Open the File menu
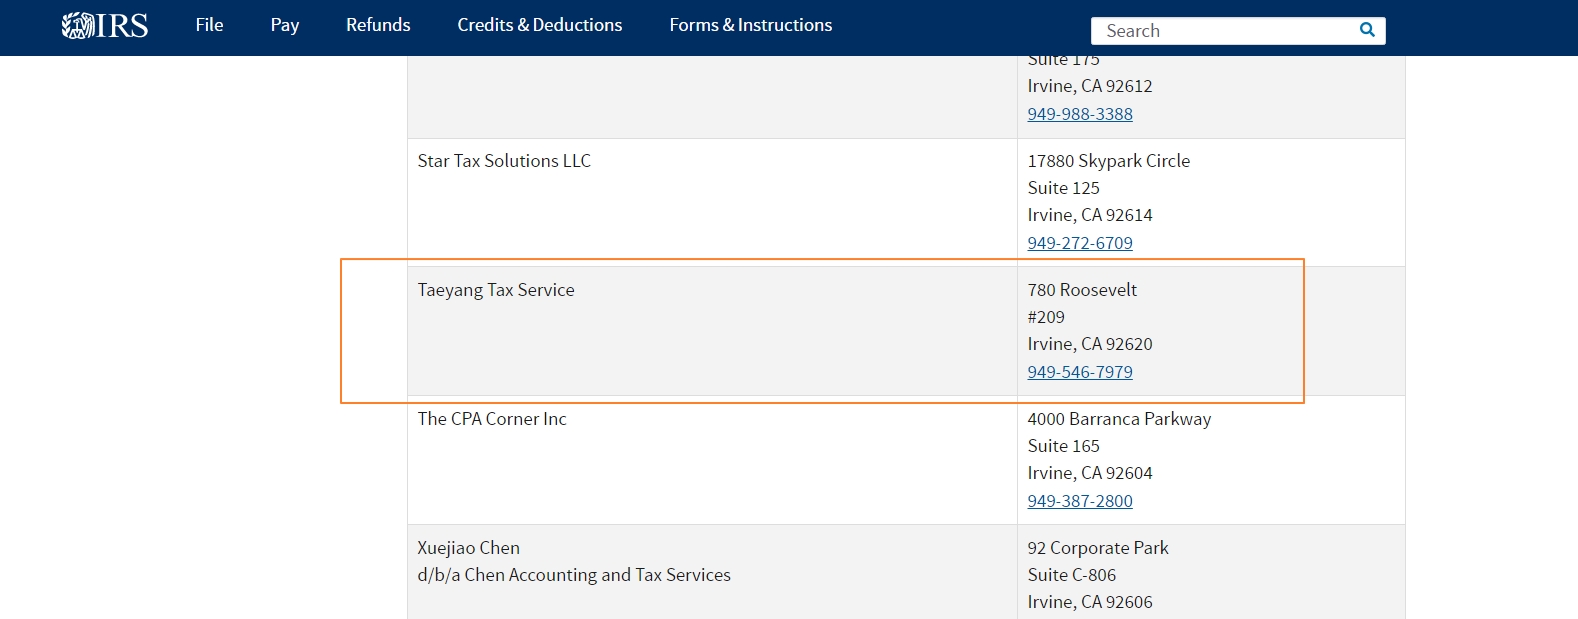The image size is (1578, 619). click(x=209, y=25)
